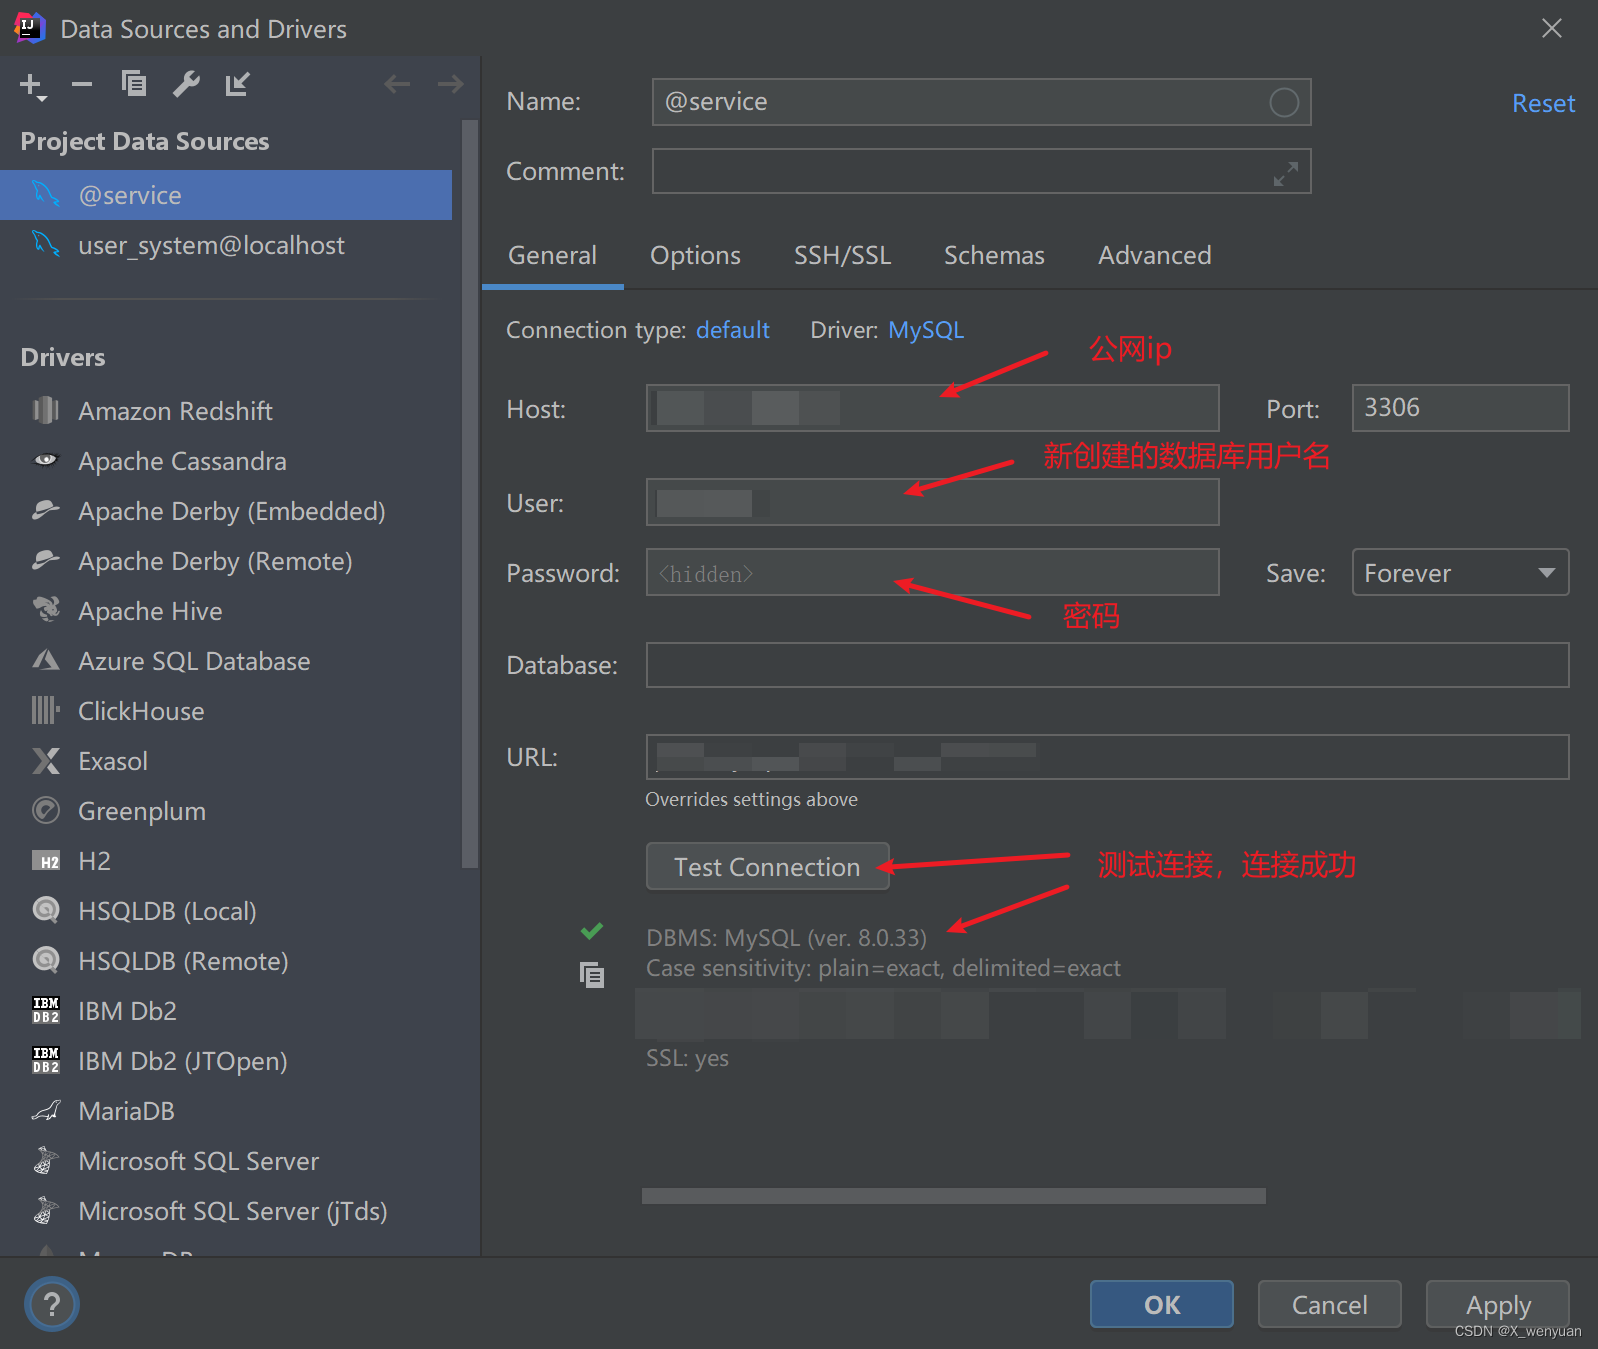Click the Host input field
Screen dimensions: 1598x1349
(x=932, y=408)
